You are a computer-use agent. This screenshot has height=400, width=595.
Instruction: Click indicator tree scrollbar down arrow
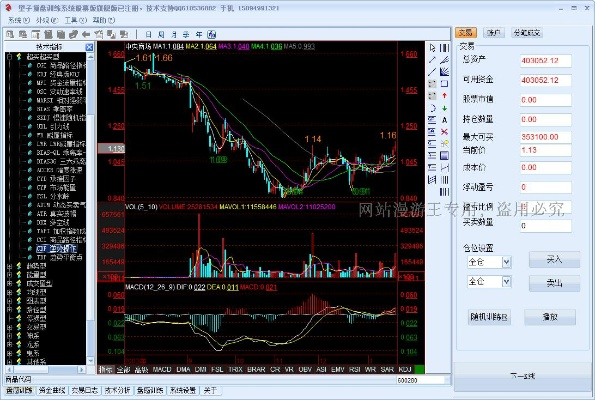(x=90, y=361)
